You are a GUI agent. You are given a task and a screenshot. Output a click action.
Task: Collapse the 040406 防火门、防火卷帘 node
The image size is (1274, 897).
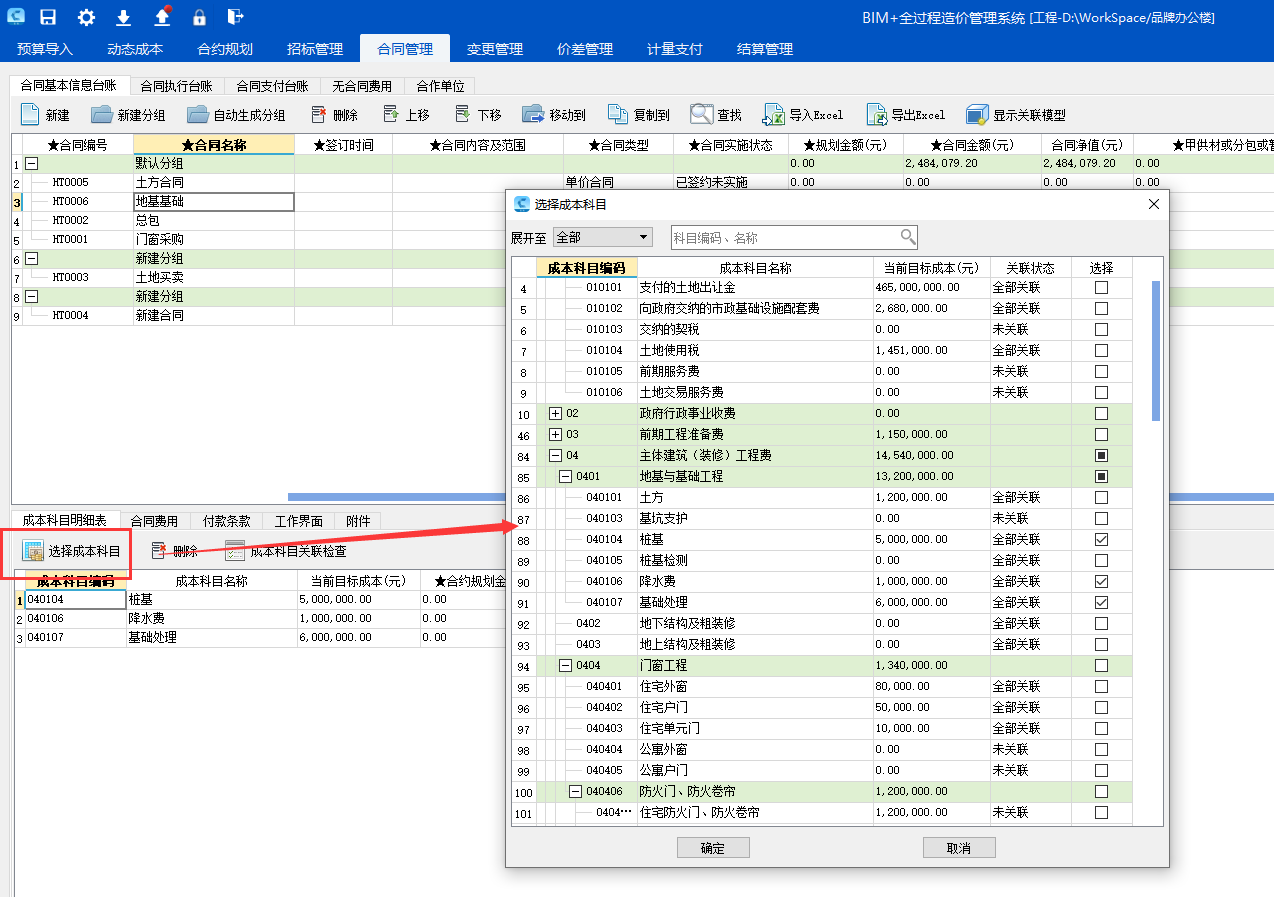[575, 791]
